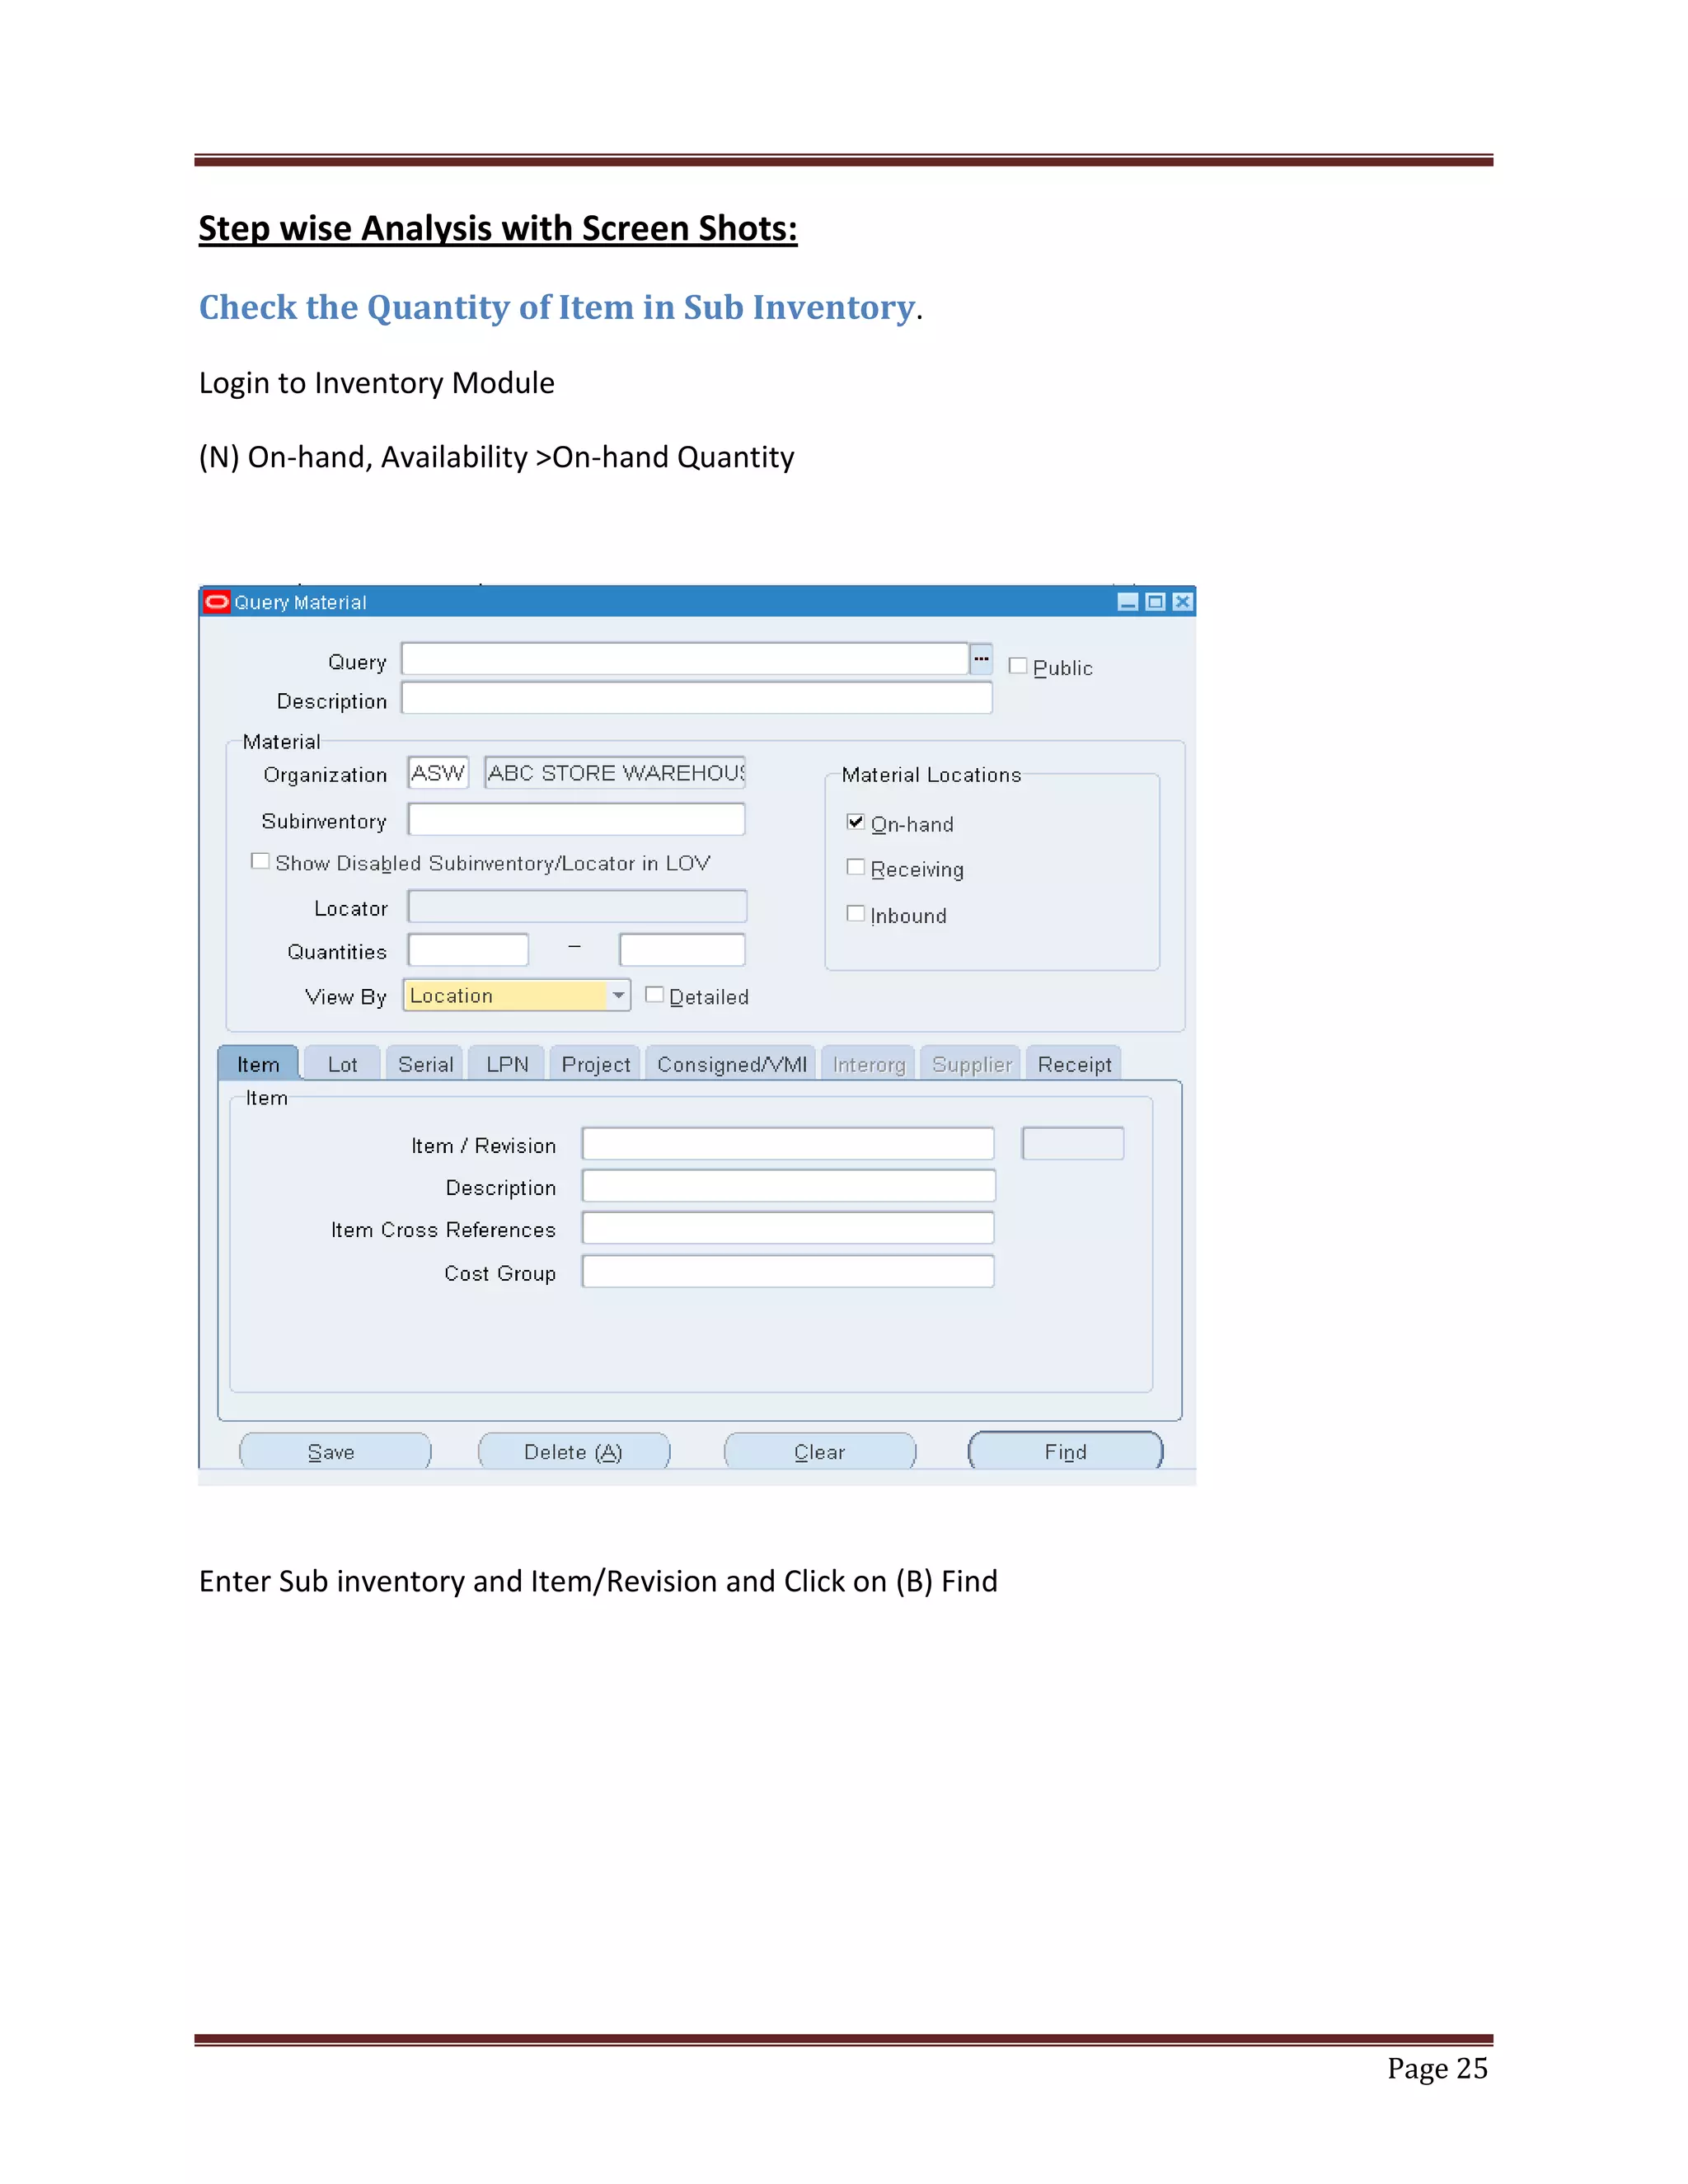Go to the Project tab
Viewport: 1688px width, 2184px height.
pyautogui.click(x=596, y=1064)
